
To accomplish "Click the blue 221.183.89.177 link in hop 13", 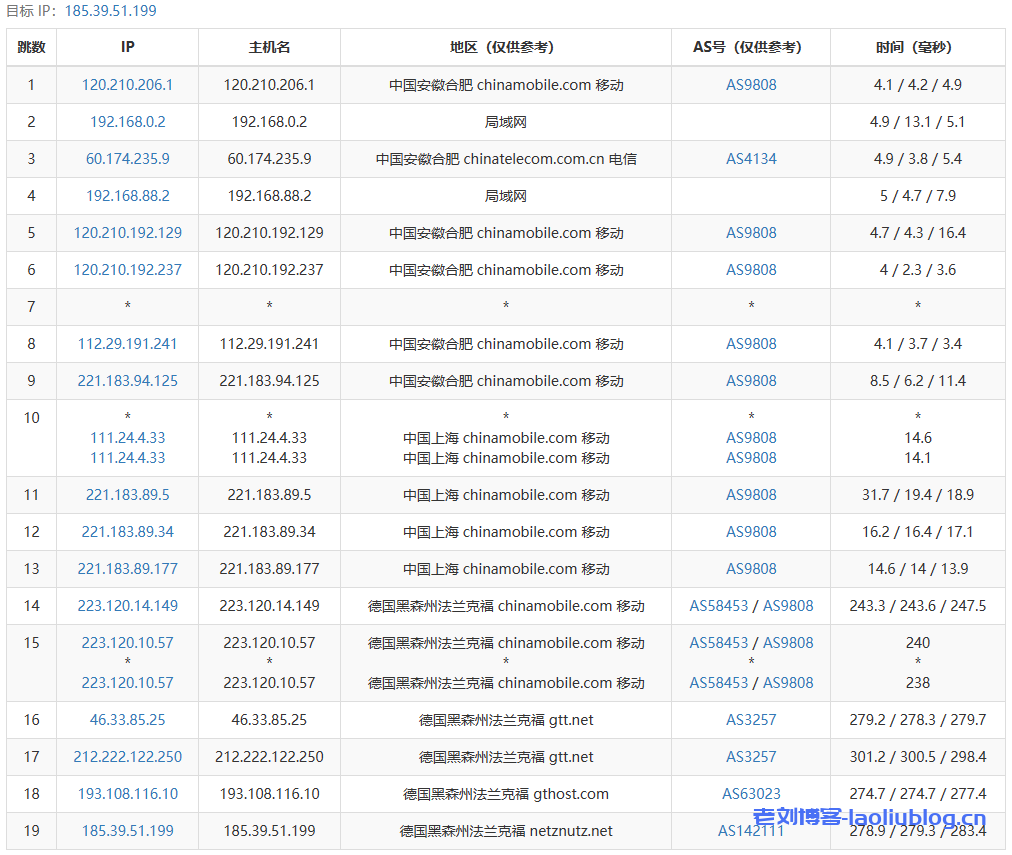I will coord(127,569).
